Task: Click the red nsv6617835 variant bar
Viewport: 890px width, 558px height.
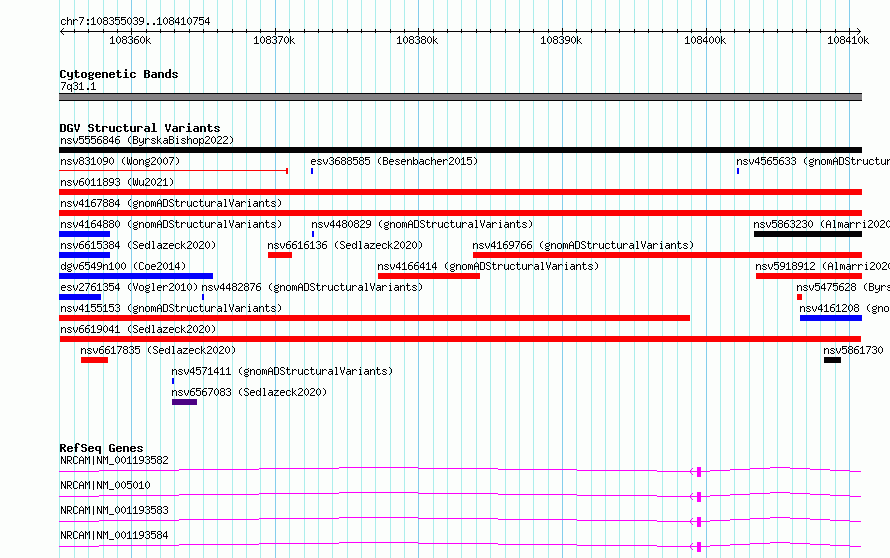Action: pos(94,360)
